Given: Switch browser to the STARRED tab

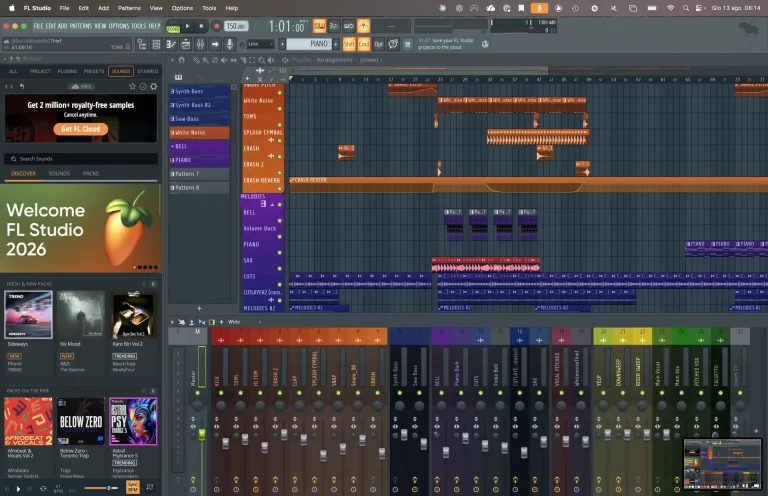Looking at the screenshot, I should [147, 71].
